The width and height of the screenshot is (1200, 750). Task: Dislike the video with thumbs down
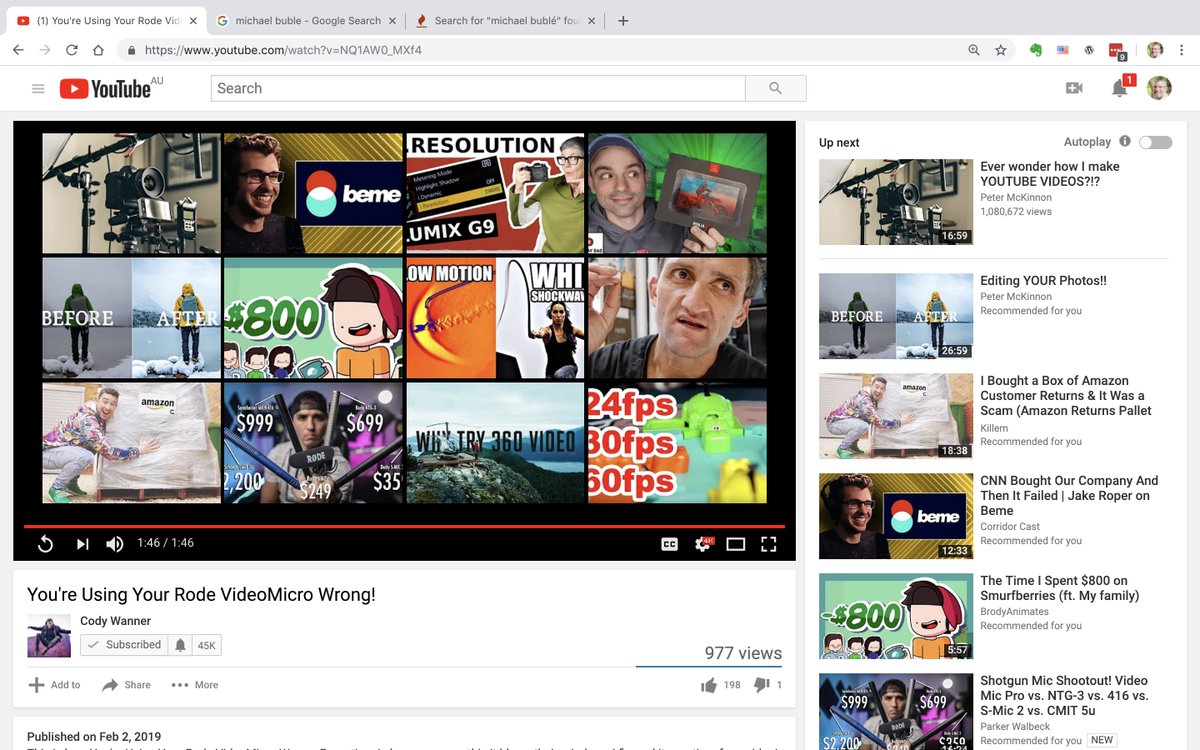pos(761,685)
